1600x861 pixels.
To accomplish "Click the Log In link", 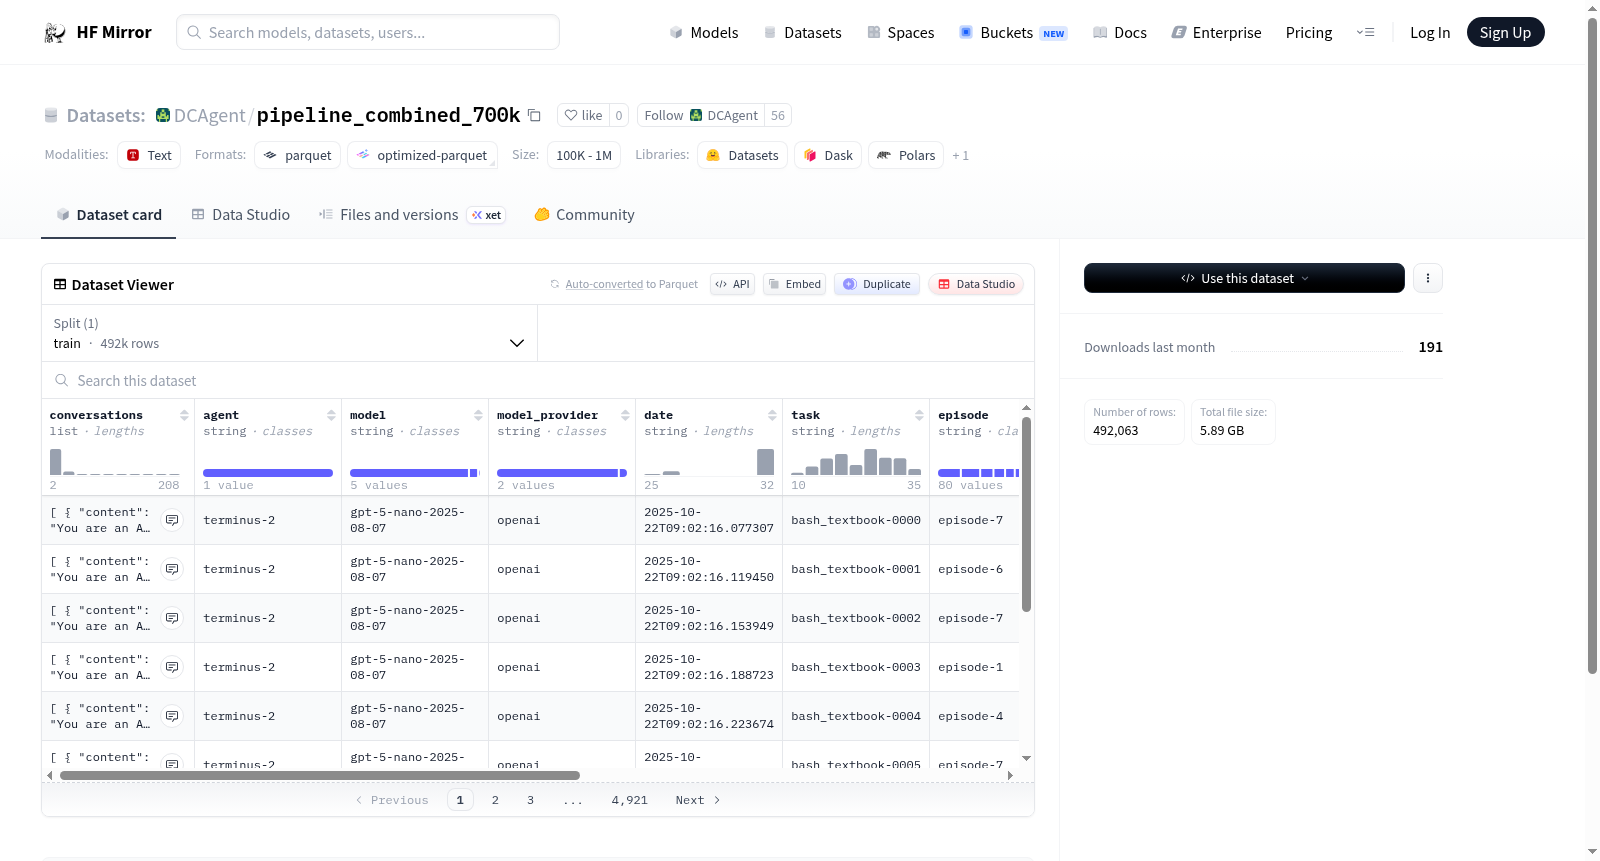I will point(1429,33).
